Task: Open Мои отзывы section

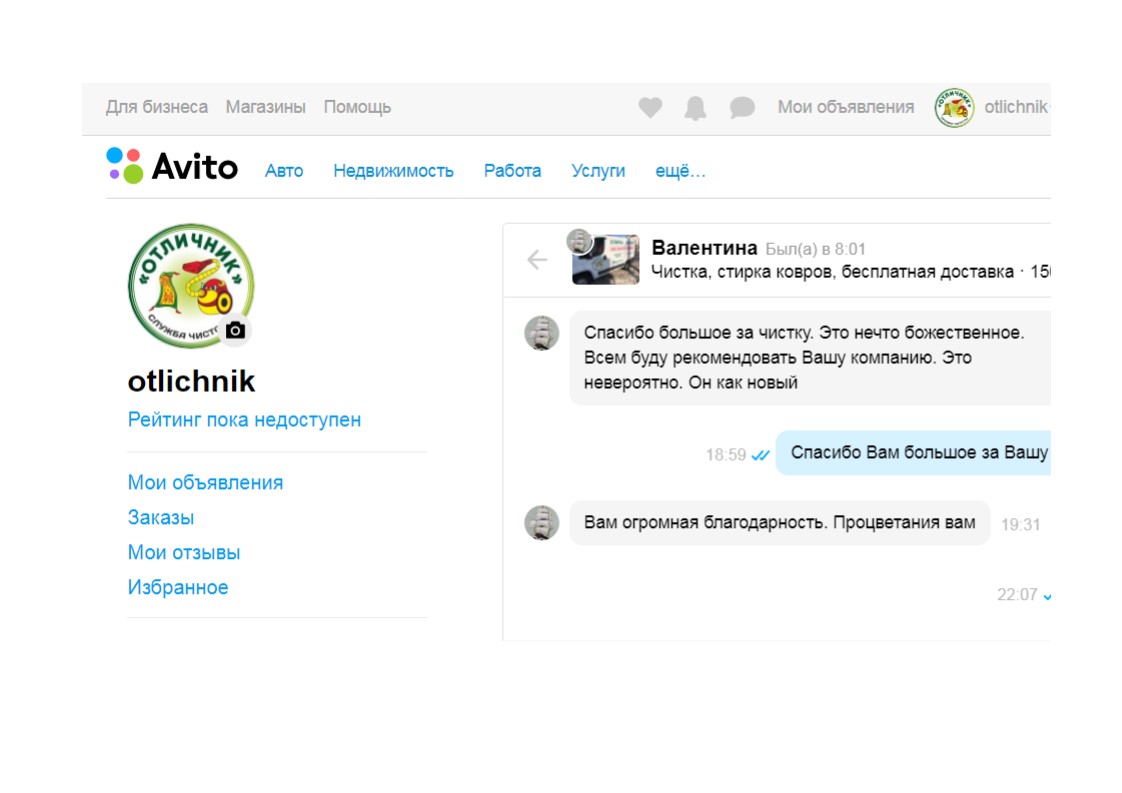Action: [x=183, y=552]
